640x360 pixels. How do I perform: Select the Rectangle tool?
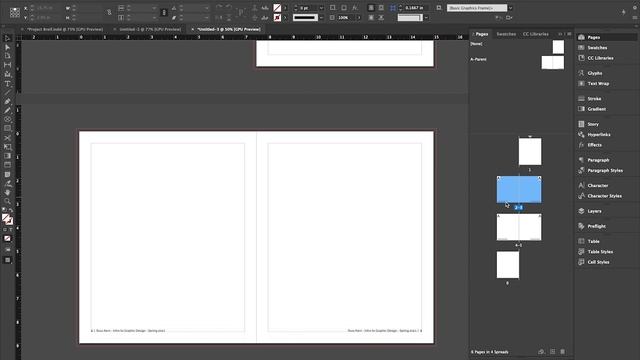point(7,128)
